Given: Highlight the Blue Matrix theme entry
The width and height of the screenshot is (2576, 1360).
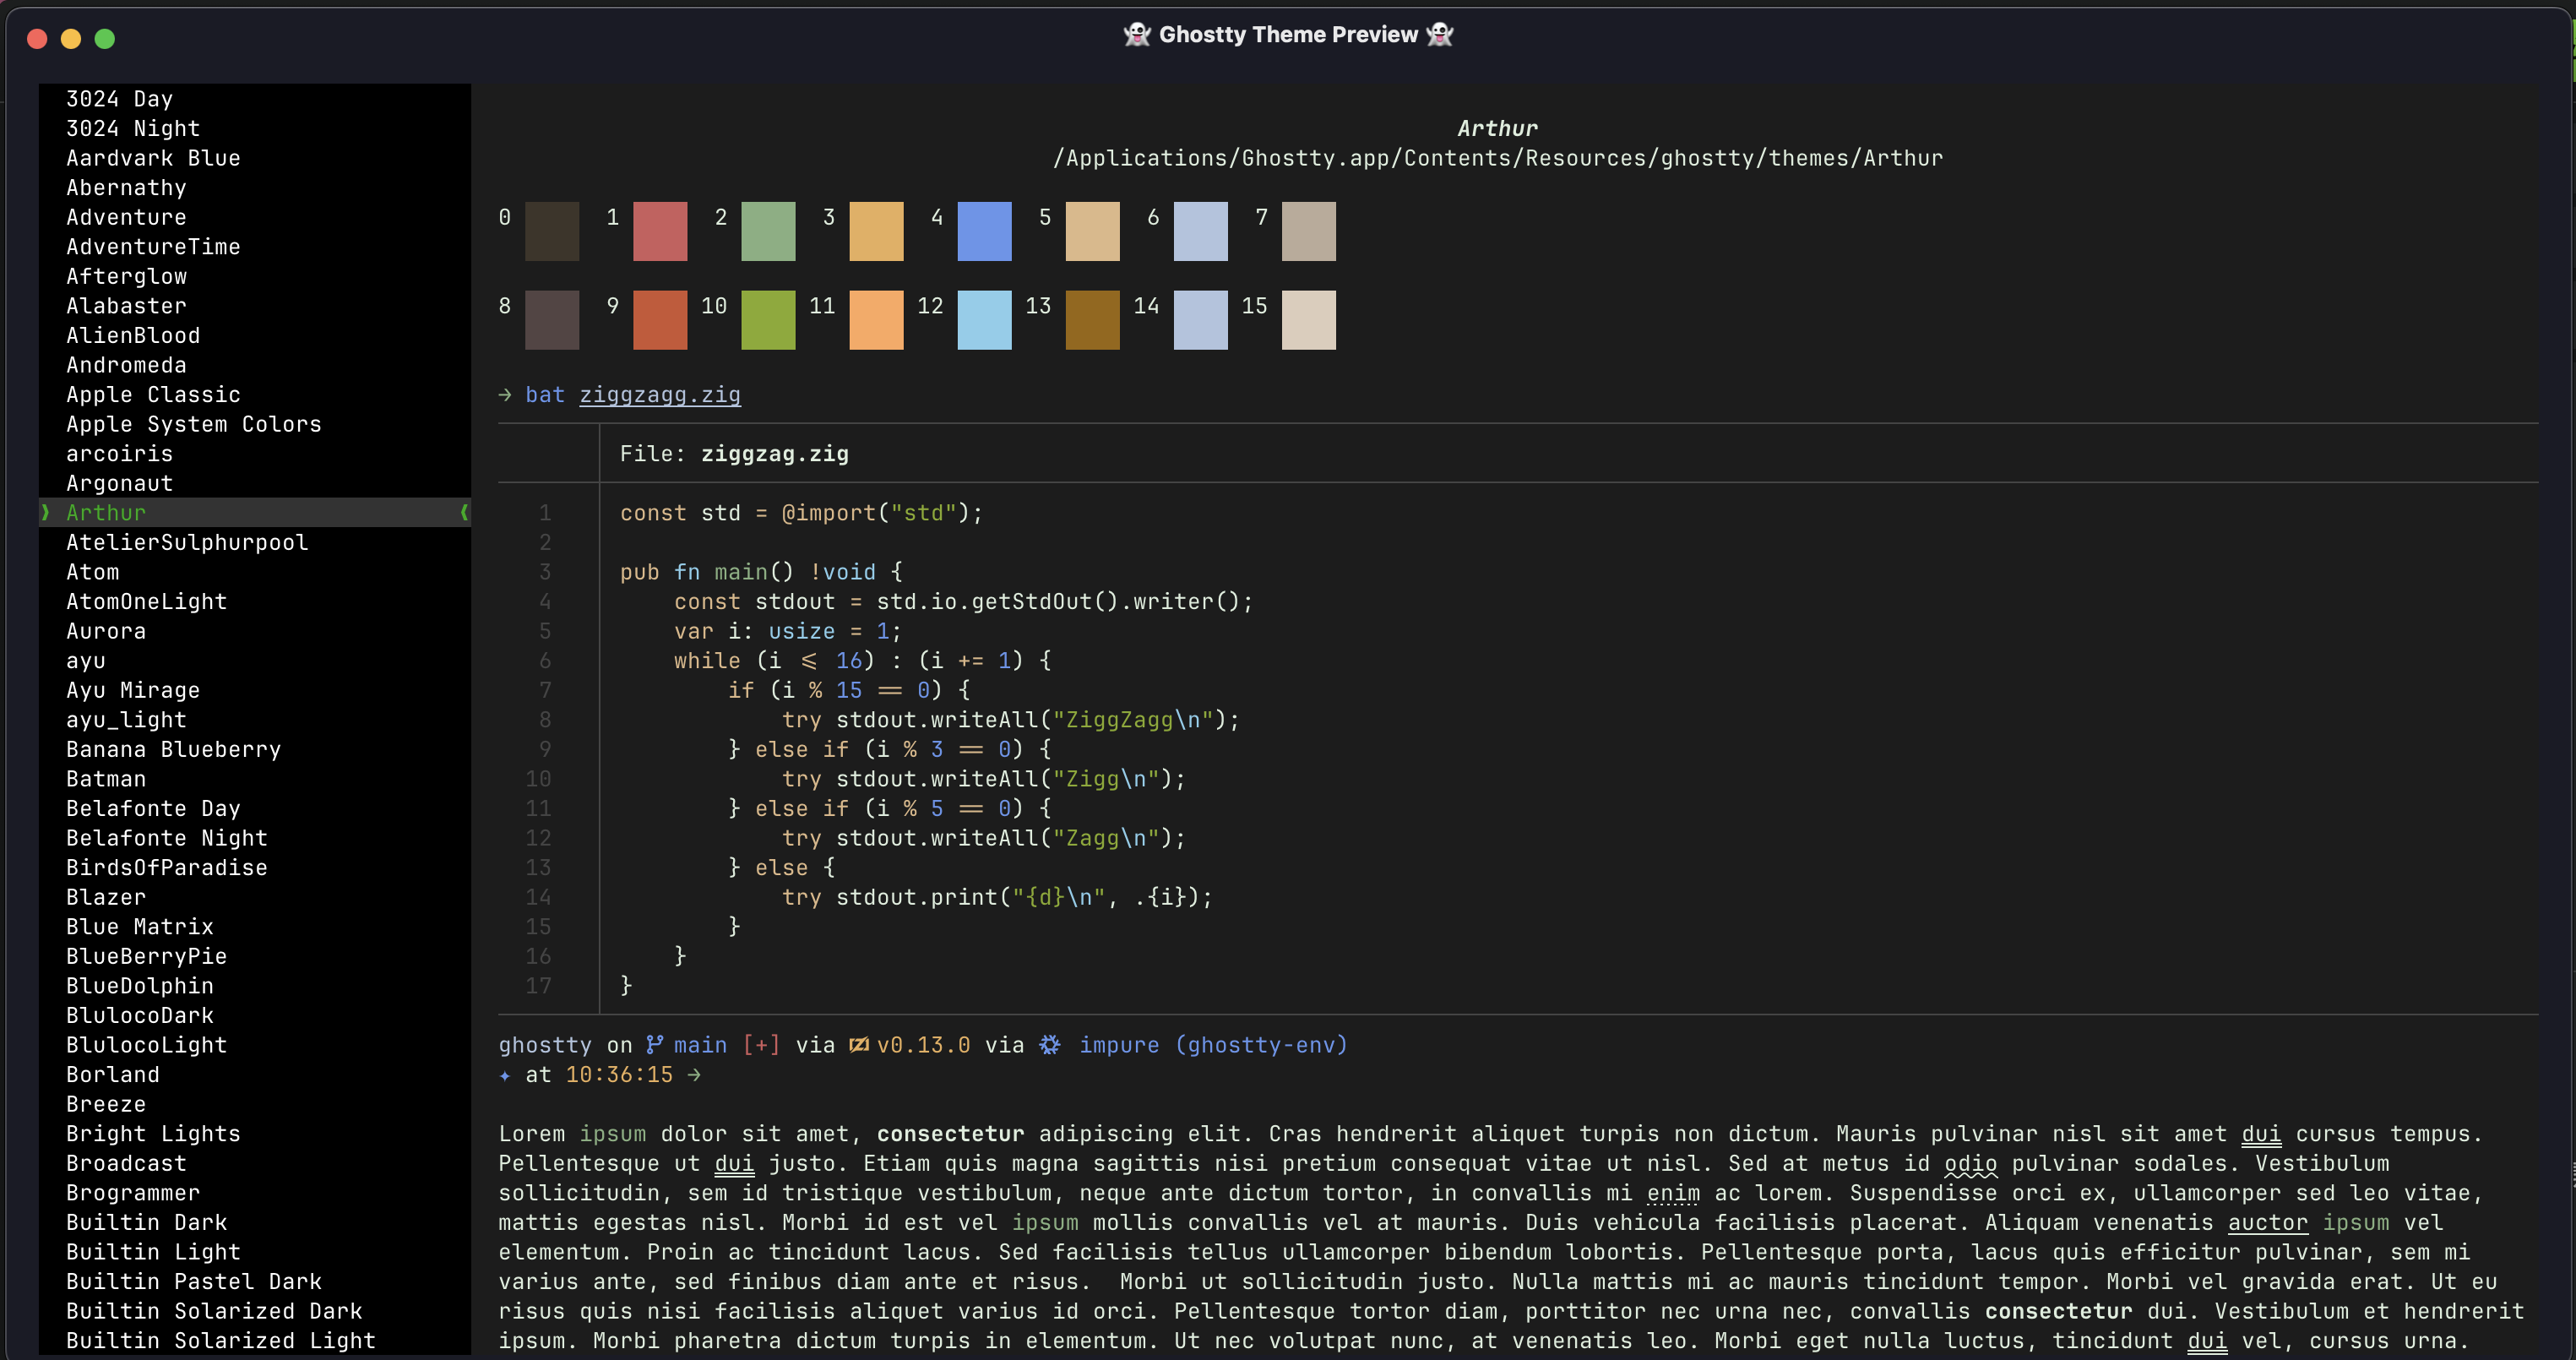Looking at the screenshot, I should point(139,927).
